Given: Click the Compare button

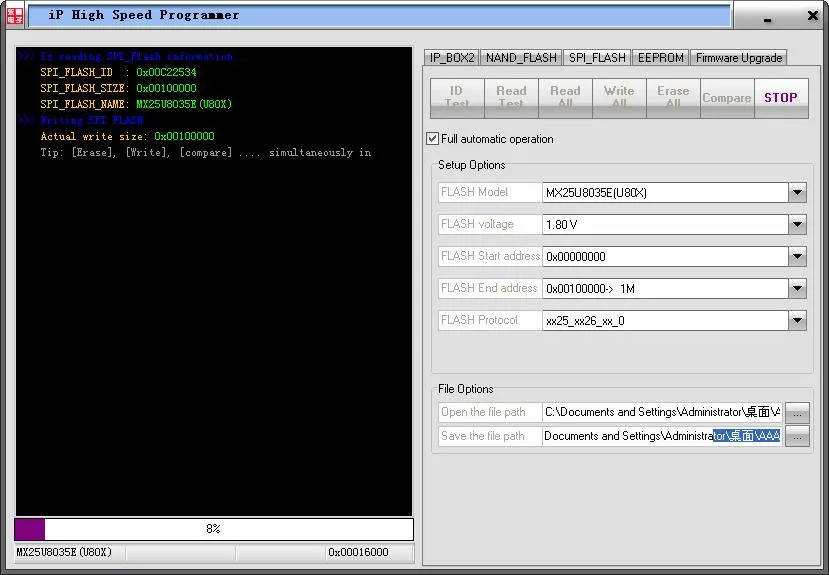Looking at the screenshot, I should tap(727, 98).
